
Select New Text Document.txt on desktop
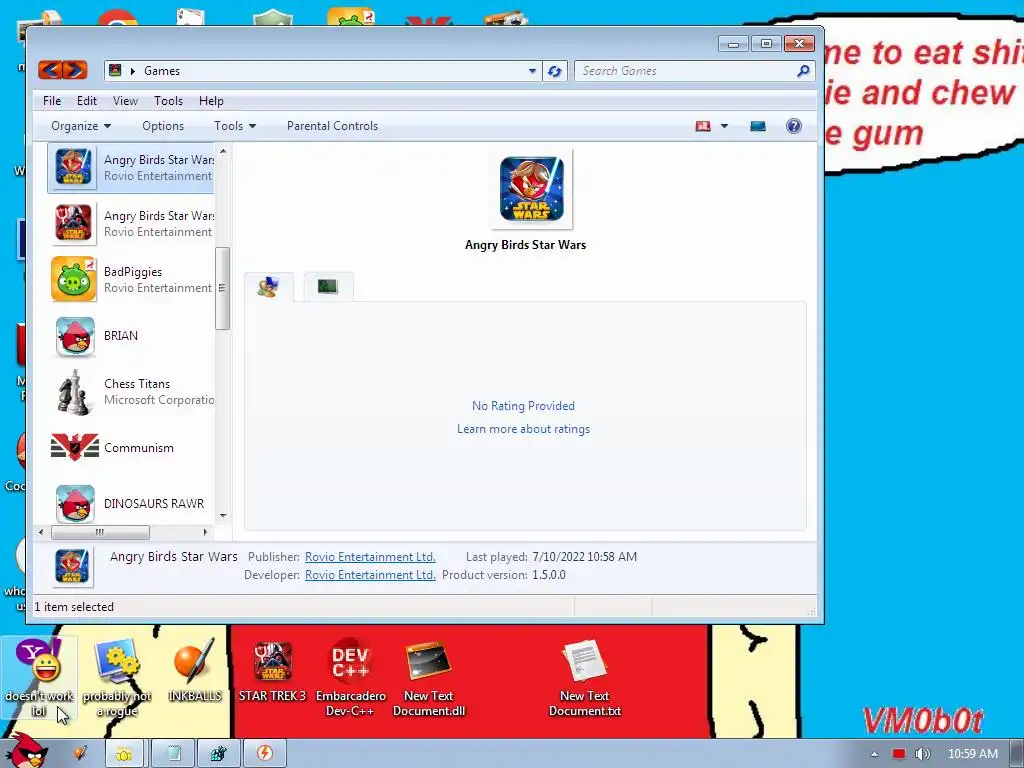pyautogui.click(x=584, y=677)
